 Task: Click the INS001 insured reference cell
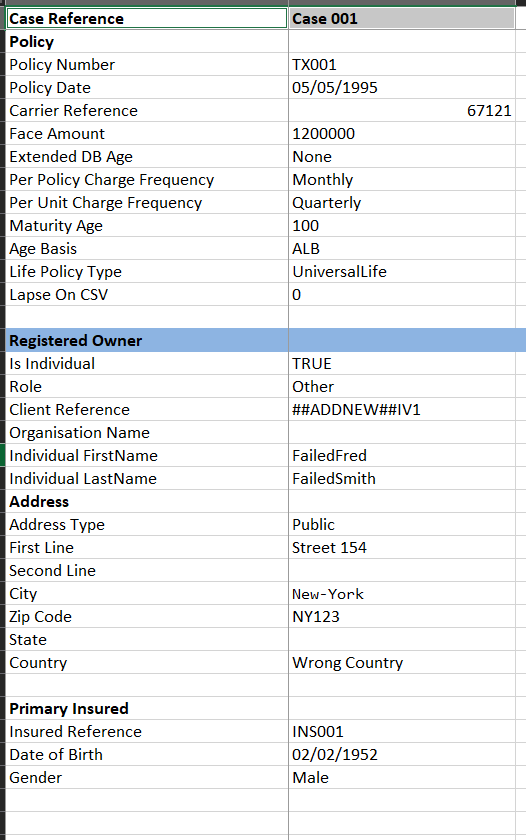pyautogui.click(x=402, y=732)
